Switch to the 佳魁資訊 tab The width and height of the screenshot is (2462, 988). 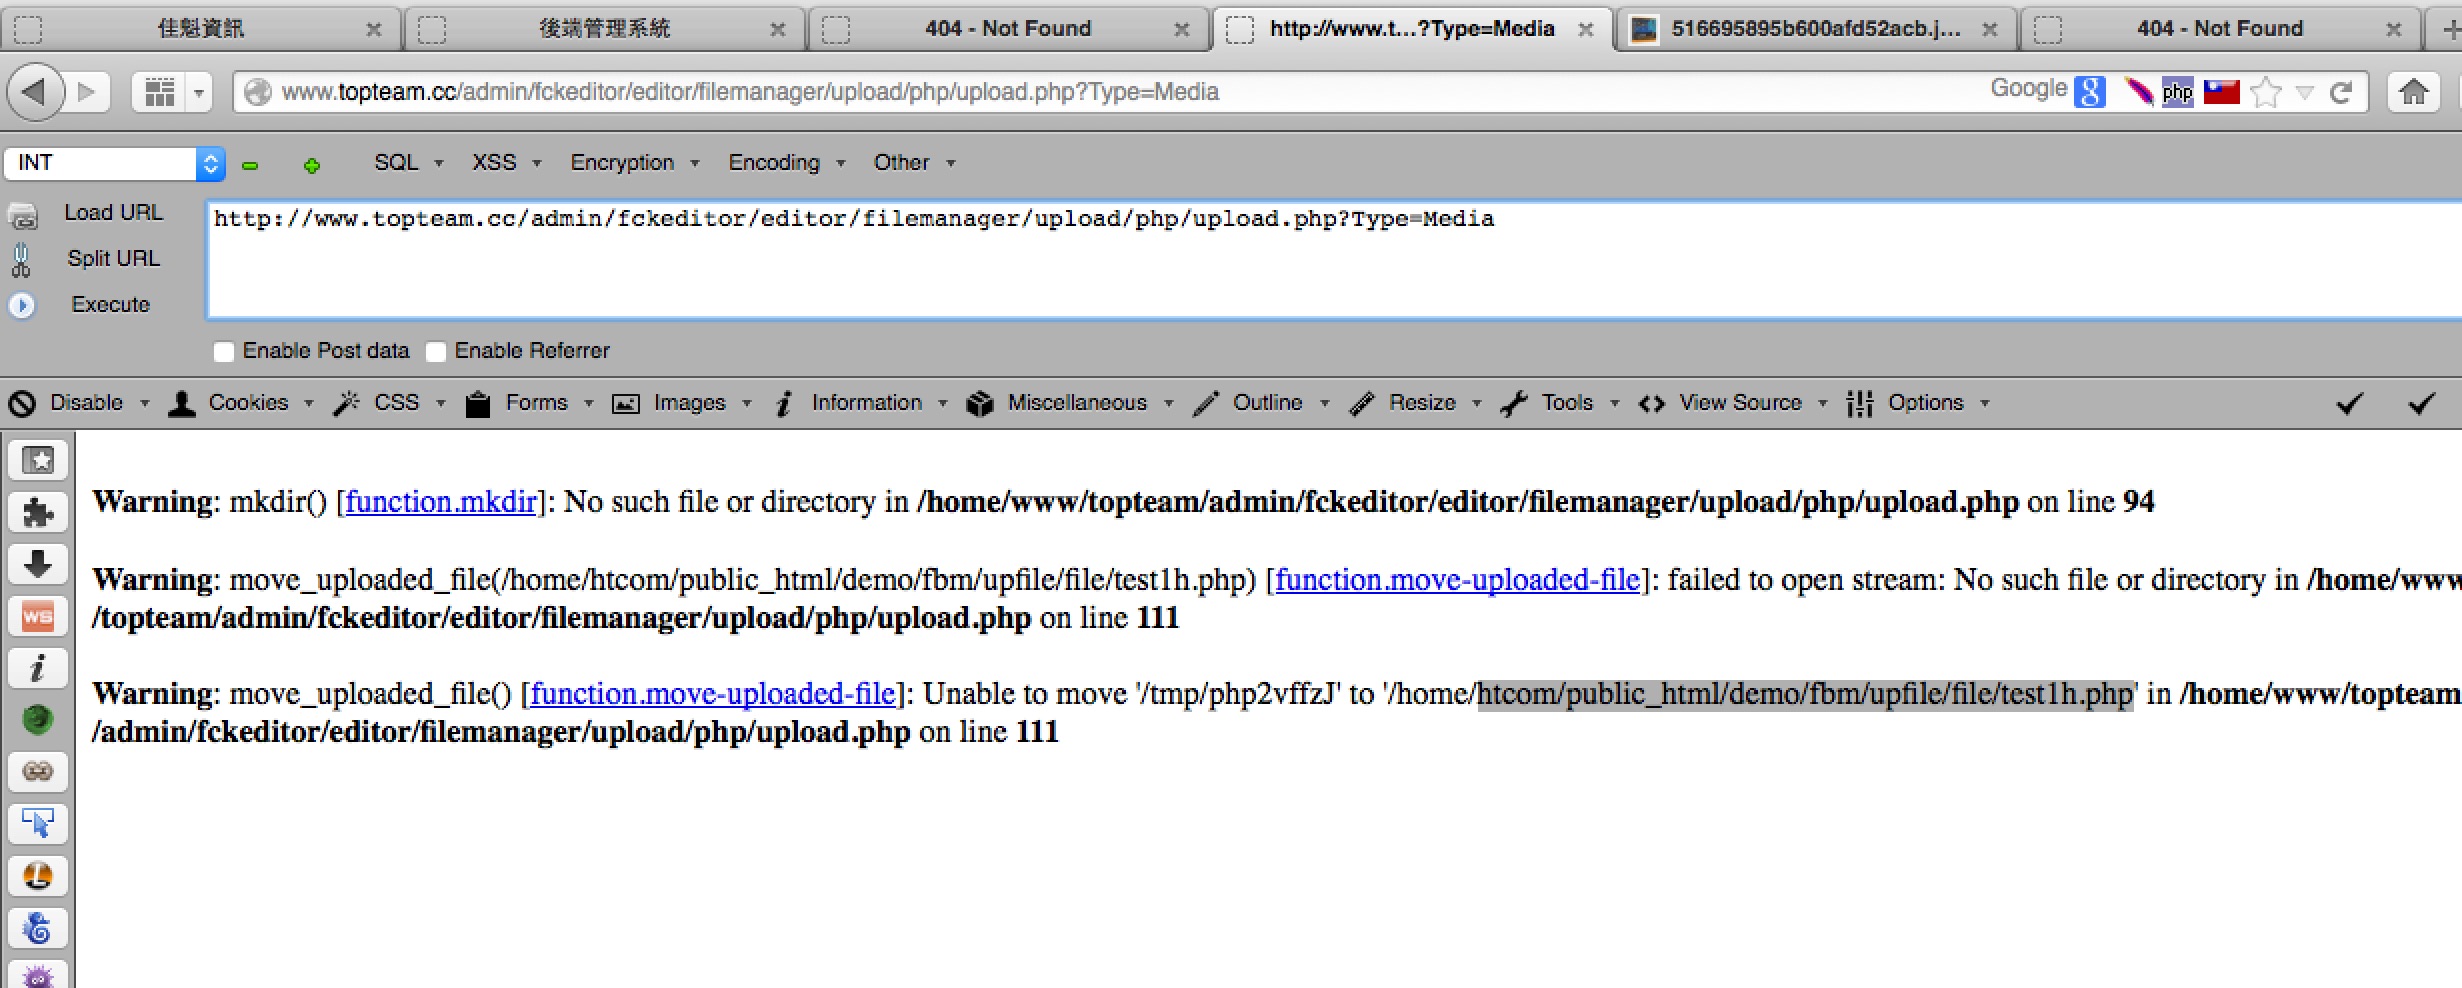(200, 29)
